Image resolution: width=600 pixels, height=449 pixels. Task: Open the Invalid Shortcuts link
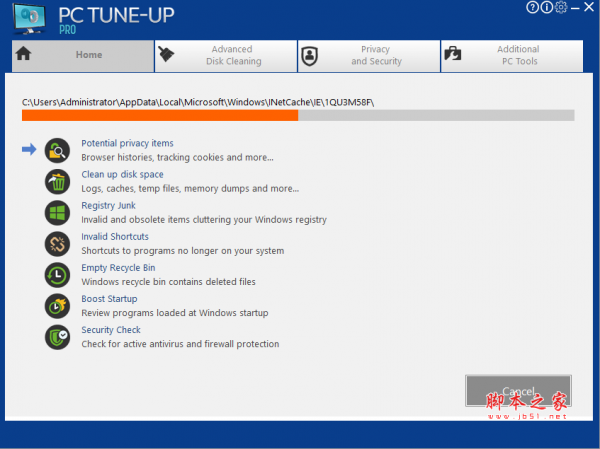pyautogui.click(x=115, y=237)
